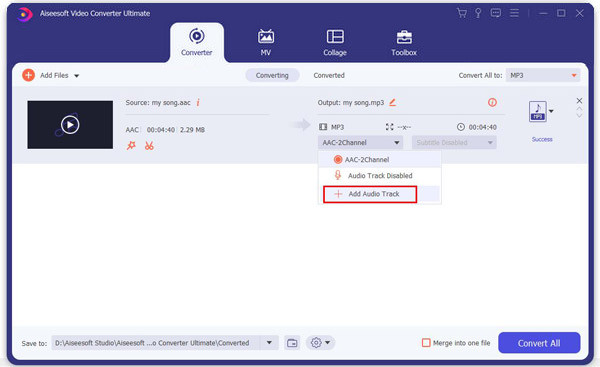Click the 2.29 MB file size
The height and width of the screenshot is (367, 600).
click(192, 130)
